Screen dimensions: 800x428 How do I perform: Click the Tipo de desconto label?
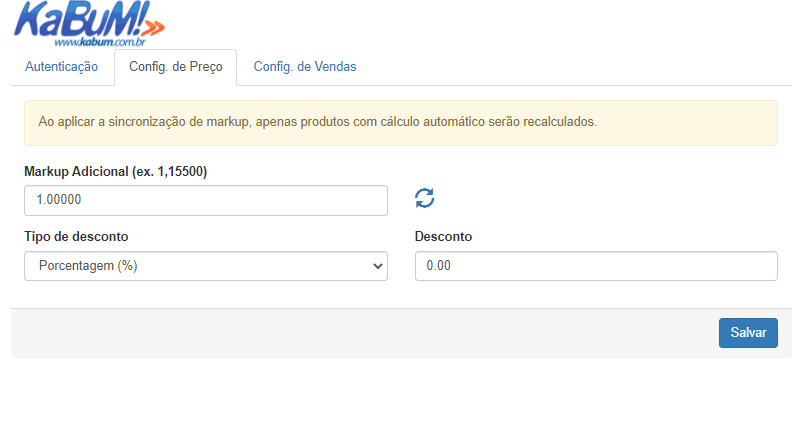tap(76, 237)
